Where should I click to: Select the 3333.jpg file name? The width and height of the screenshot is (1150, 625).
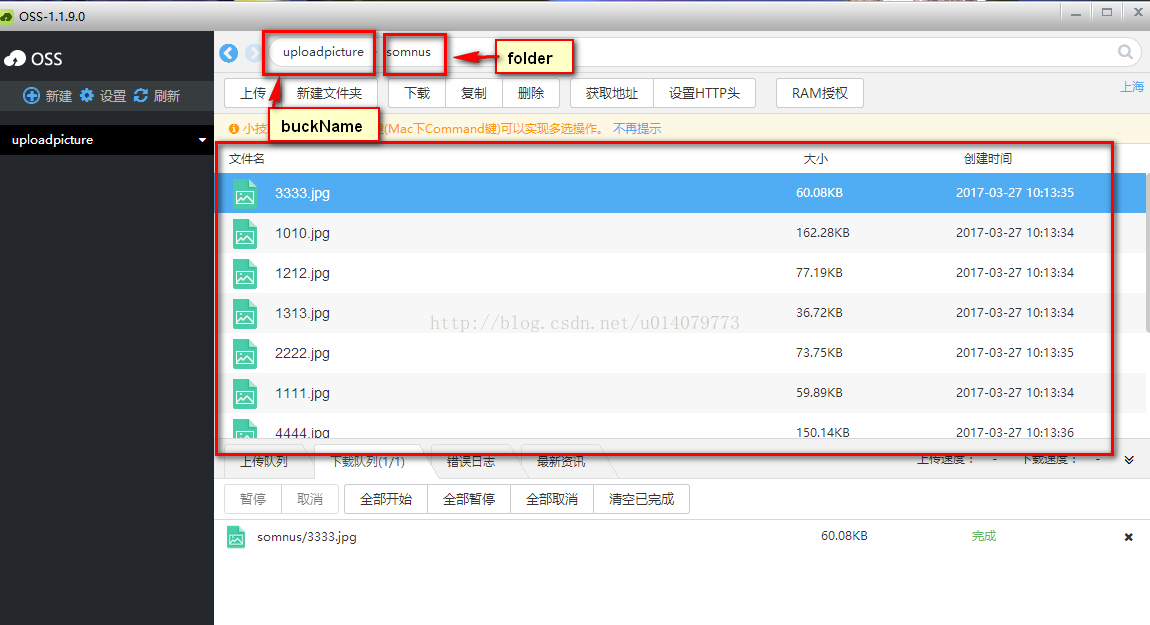pyautogui.click(x=302, y=193)
